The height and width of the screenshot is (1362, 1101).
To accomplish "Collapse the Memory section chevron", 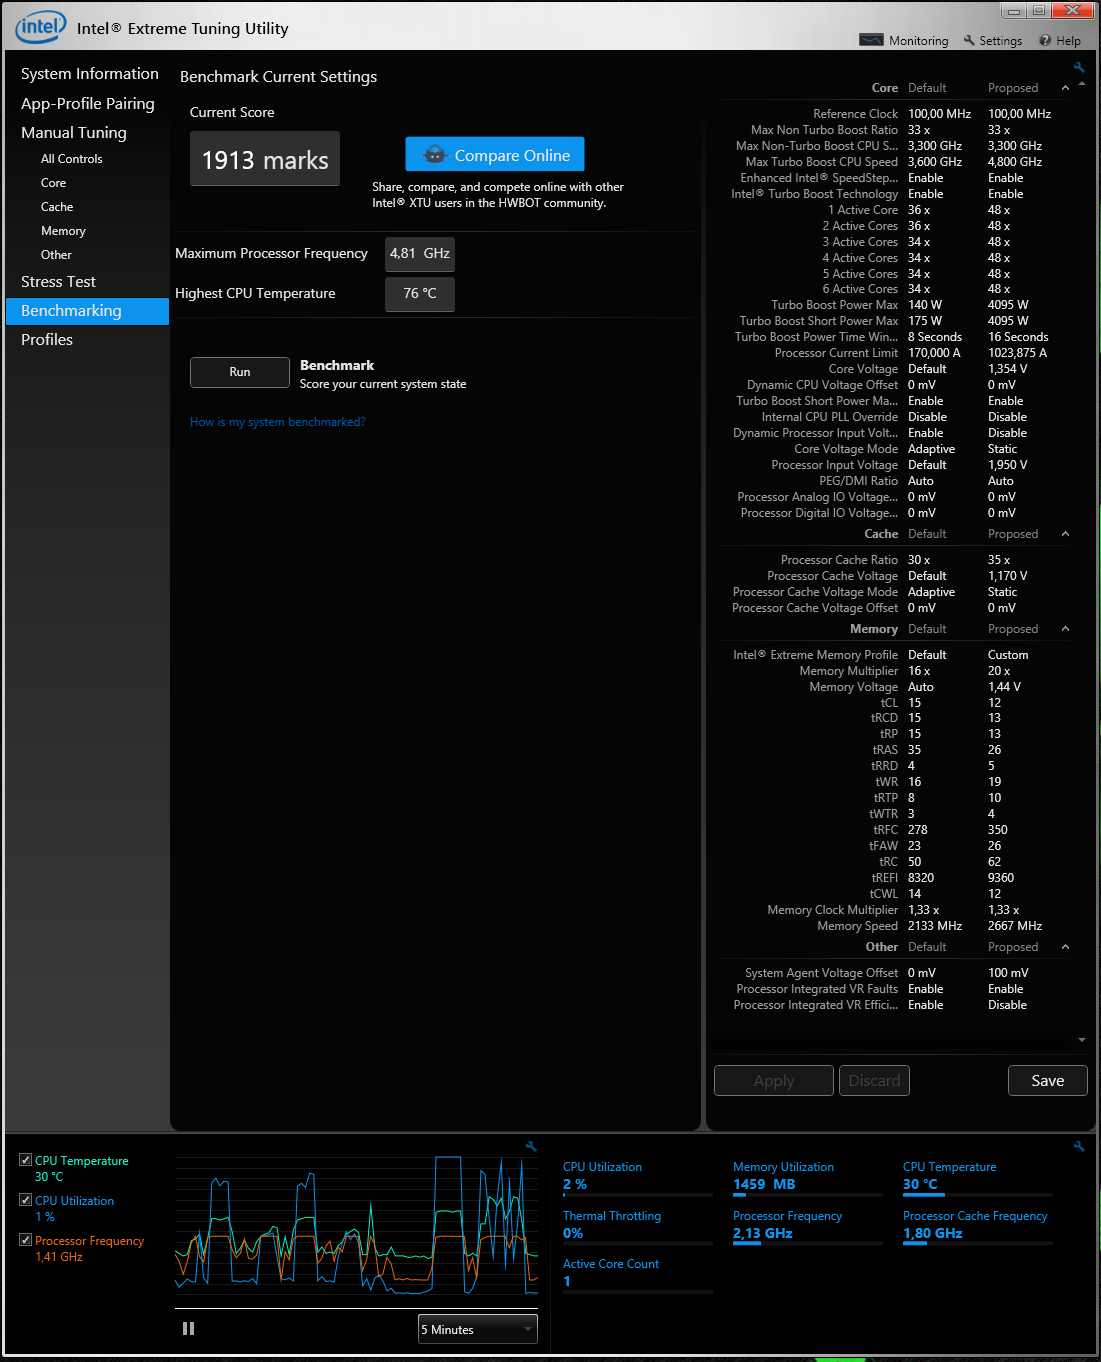I will click(x=1065, y=629).
